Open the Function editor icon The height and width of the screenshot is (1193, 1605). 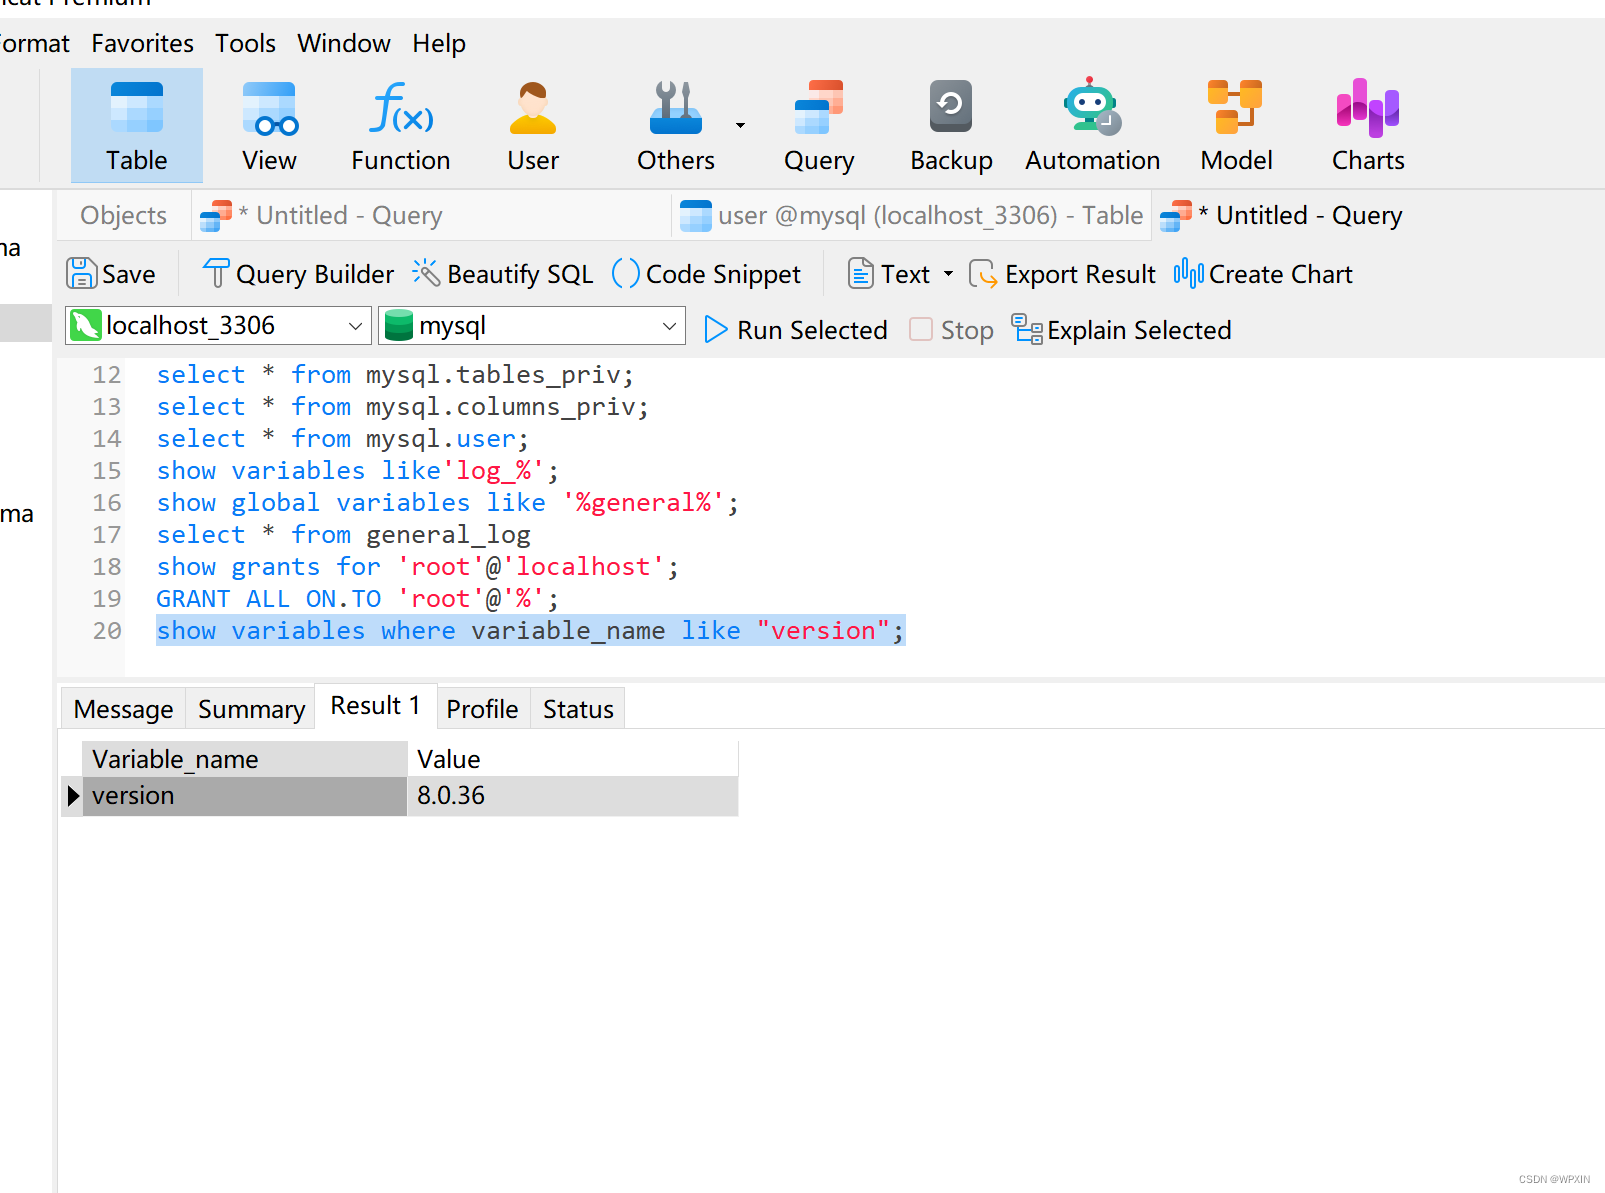click(x=400, y=125)
